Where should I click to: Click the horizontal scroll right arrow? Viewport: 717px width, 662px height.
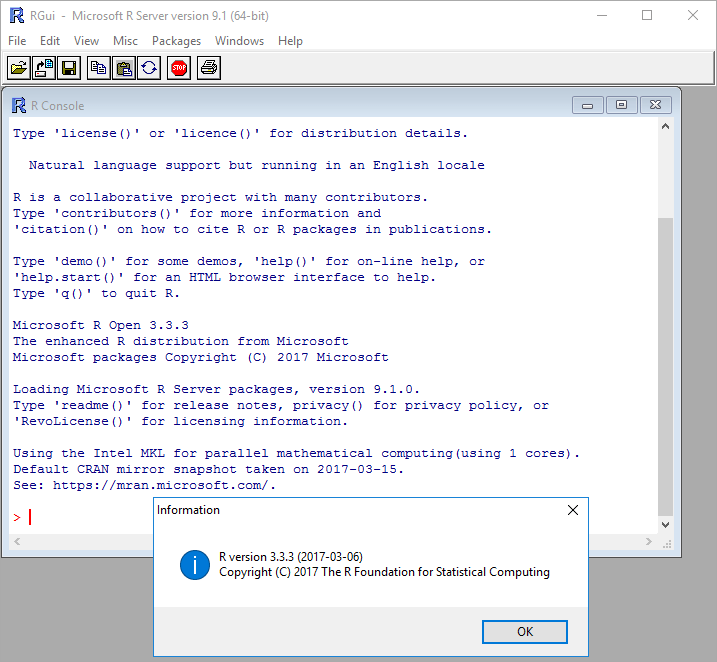pos(648,542)
